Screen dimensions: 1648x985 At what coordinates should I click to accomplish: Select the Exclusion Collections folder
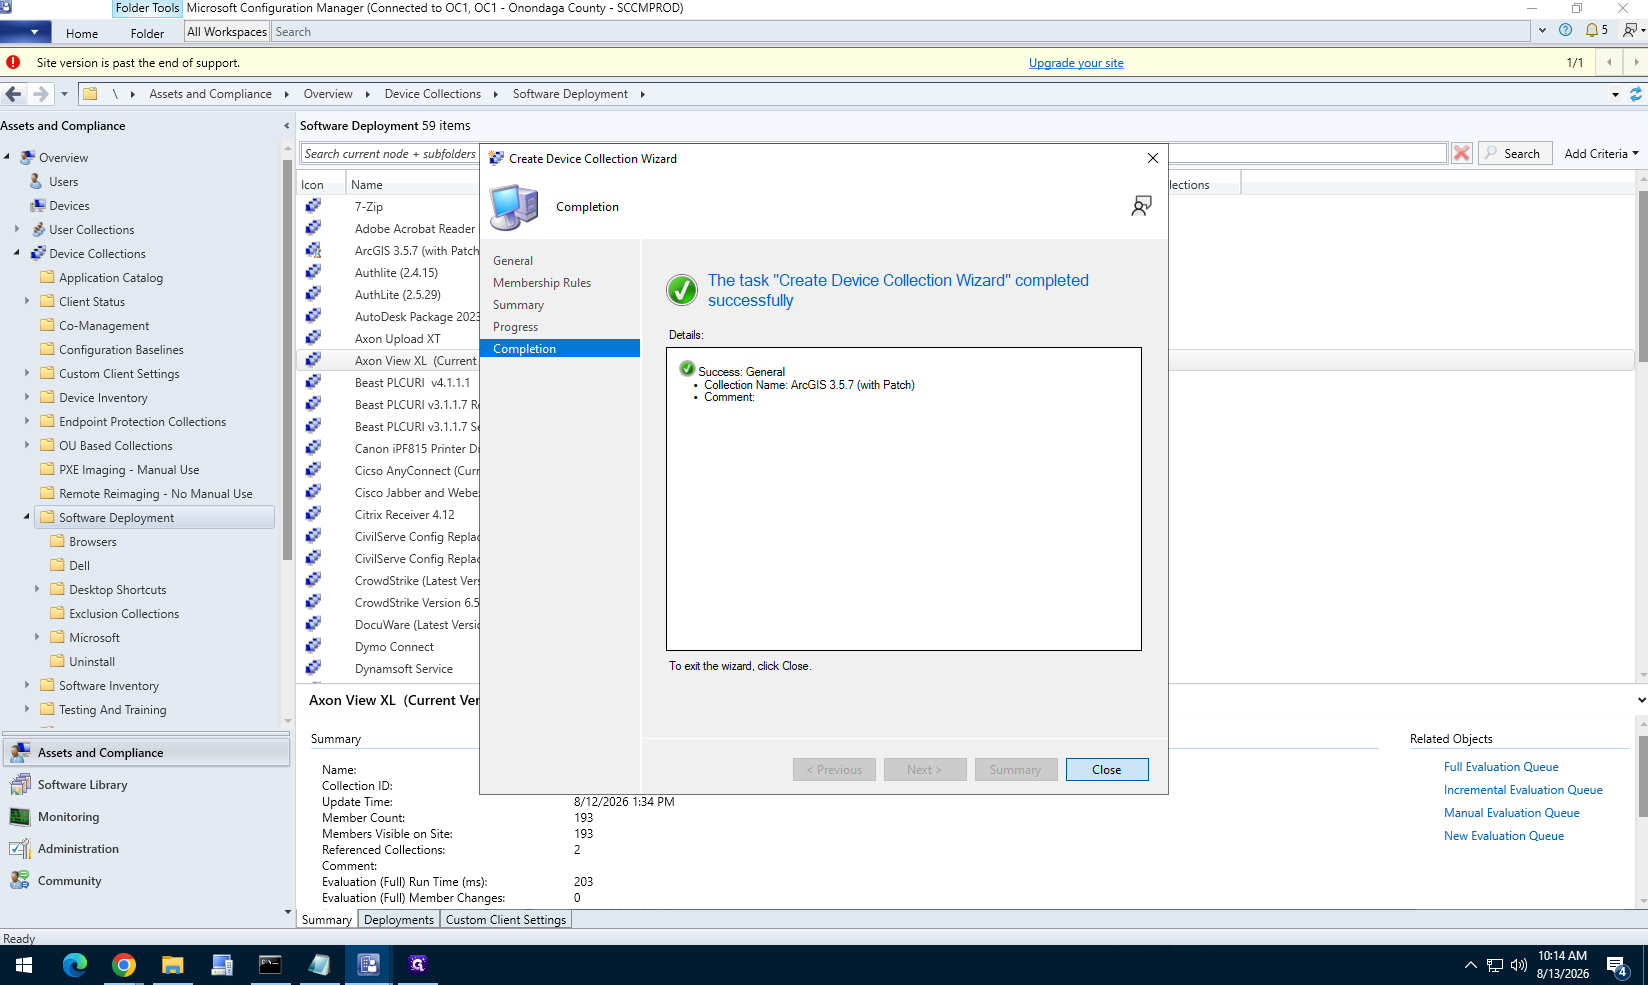coord(124,614)
